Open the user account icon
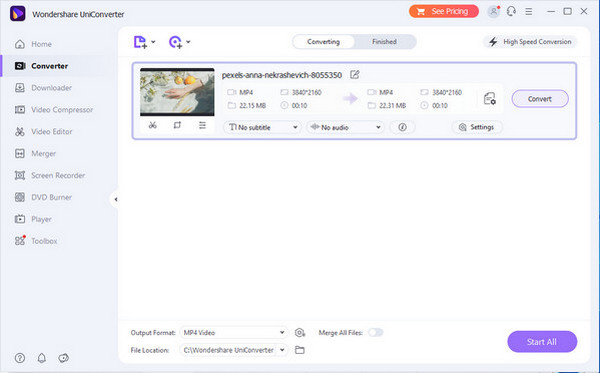 494,11
